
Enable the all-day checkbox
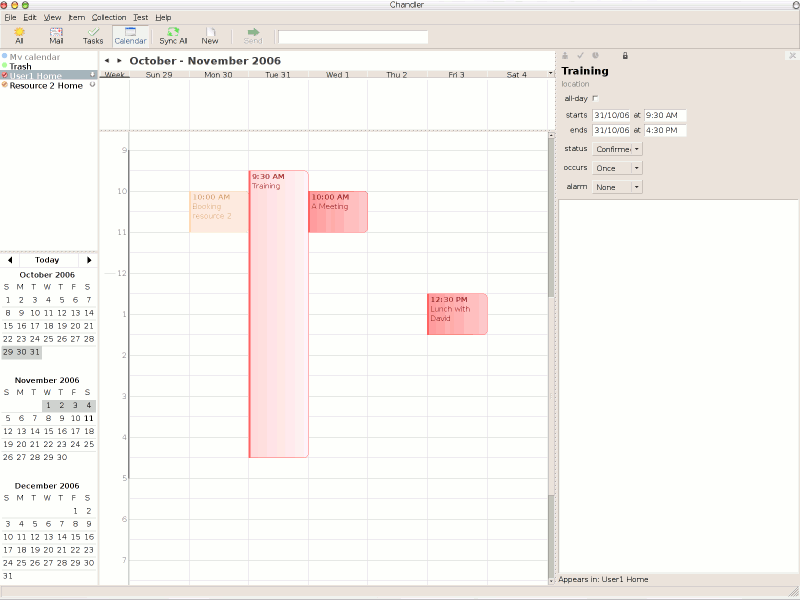coord(595,98)
